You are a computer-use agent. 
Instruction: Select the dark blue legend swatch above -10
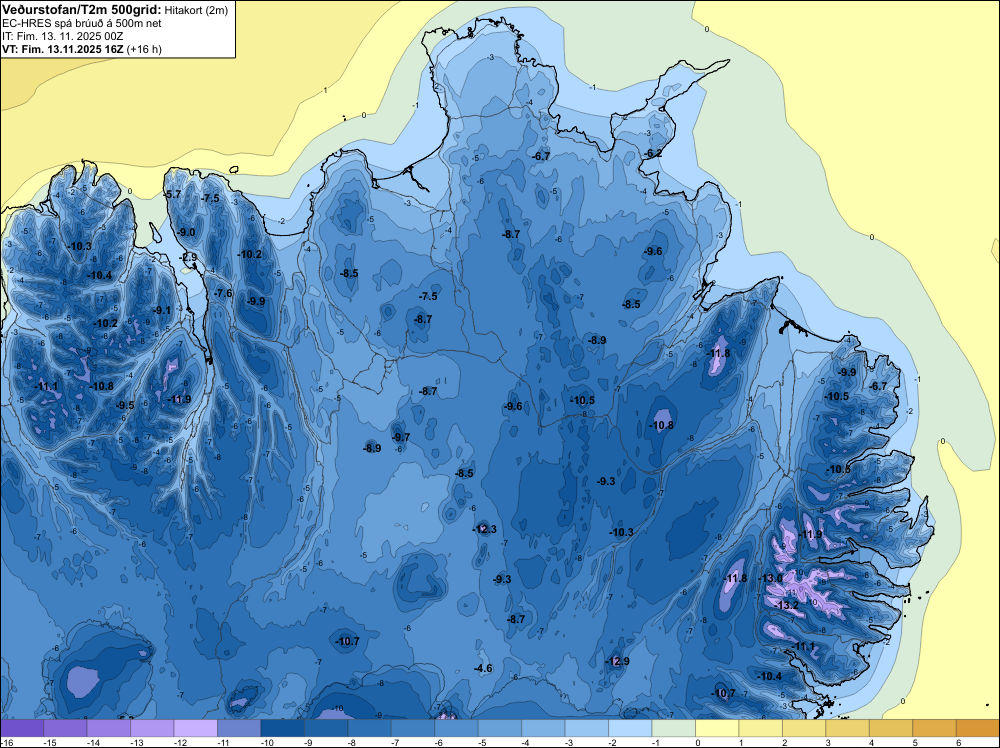pyautogui.click(x=283, y=728)
